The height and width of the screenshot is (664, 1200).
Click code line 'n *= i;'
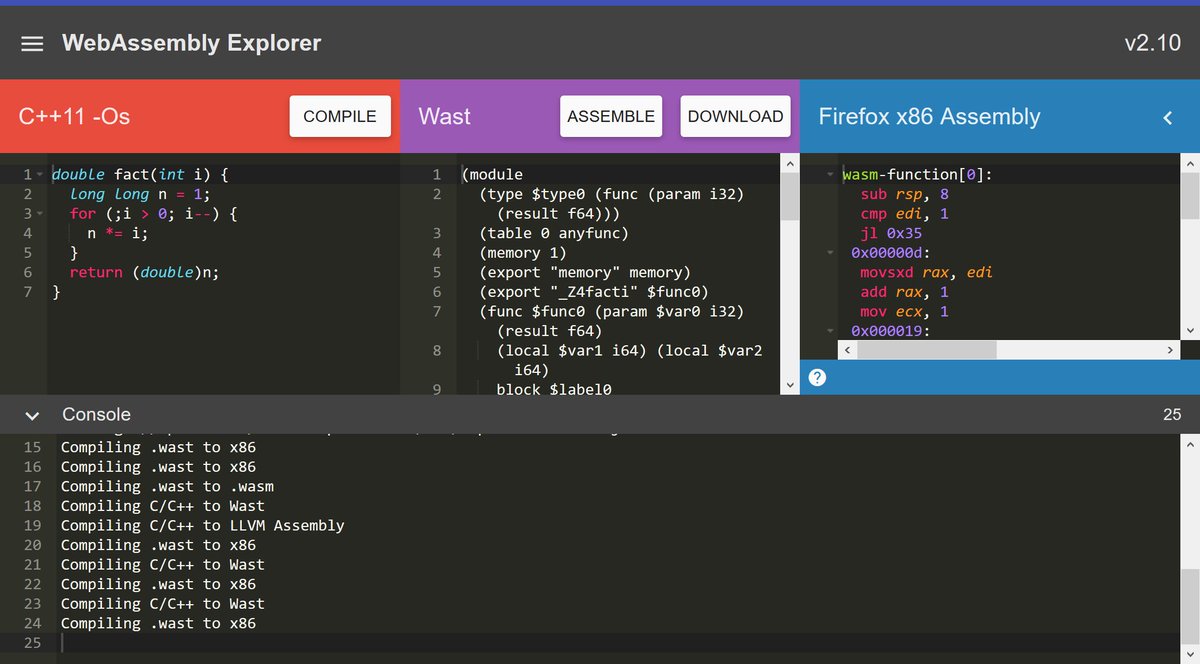pos(118,233)
